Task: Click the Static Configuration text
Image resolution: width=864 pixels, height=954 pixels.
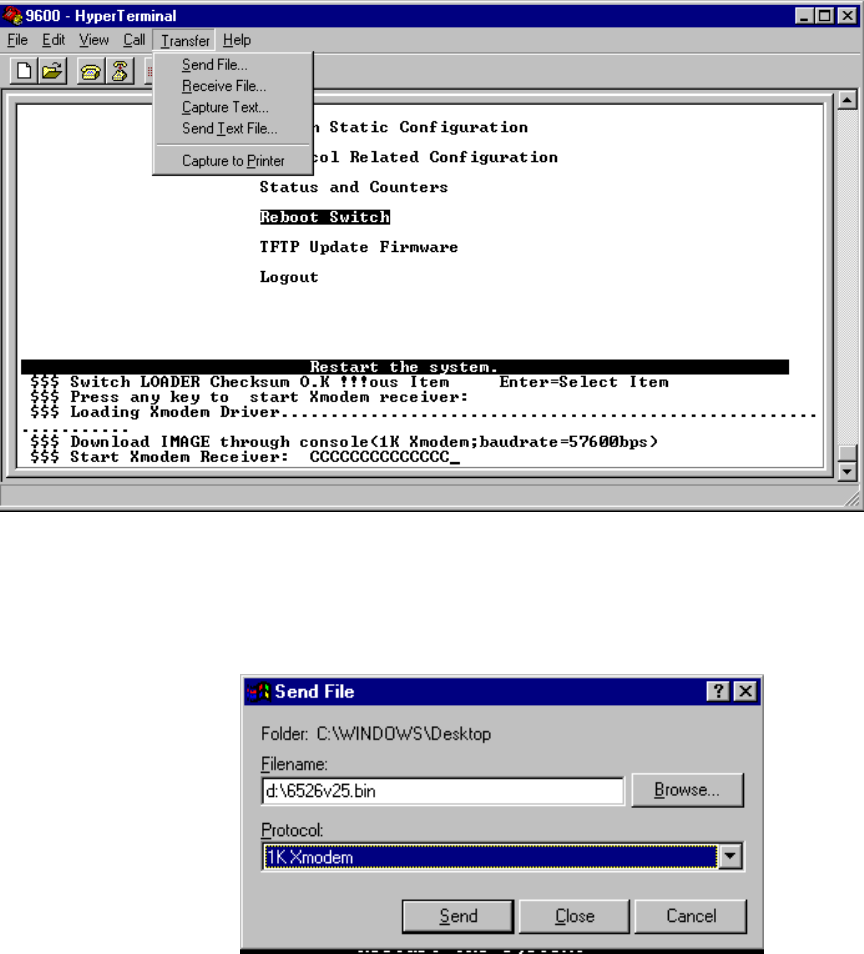Action: (x=428, y=127)
